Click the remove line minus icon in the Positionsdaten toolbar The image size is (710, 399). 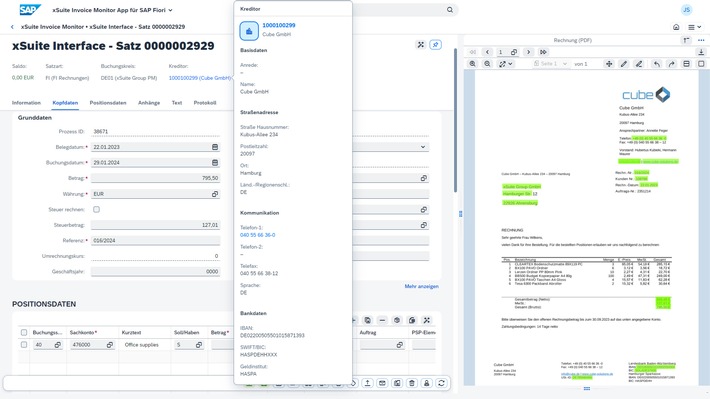tap(382, 320)
